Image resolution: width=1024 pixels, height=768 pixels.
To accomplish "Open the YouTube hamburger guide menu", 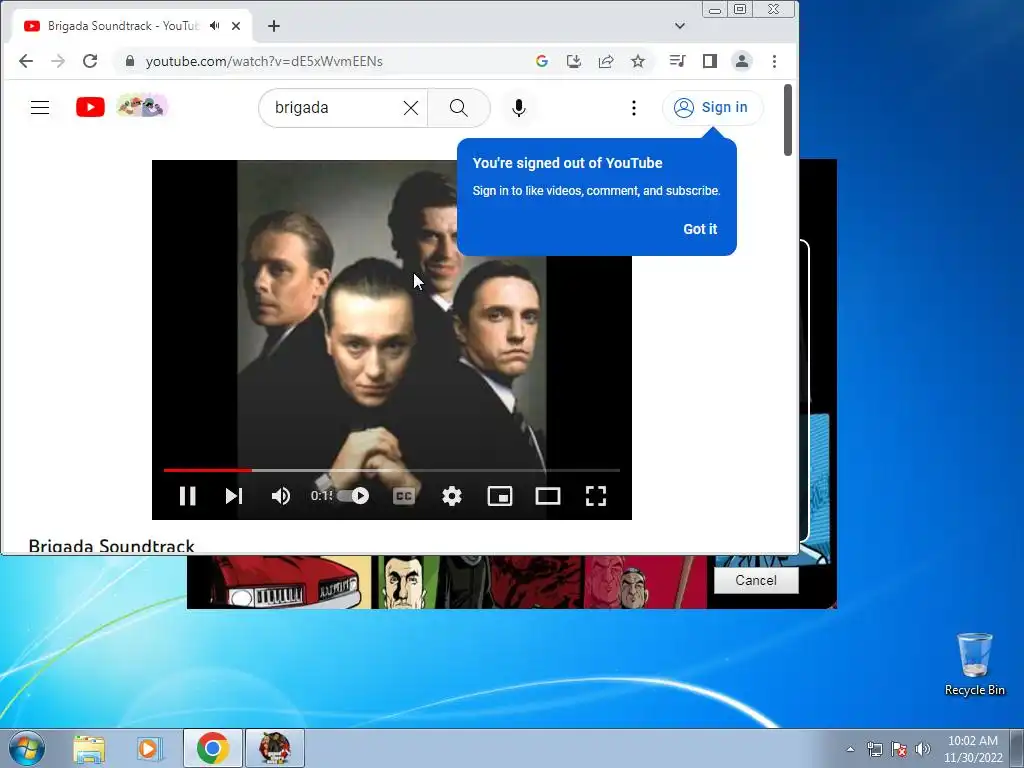I will (x=40, y=107).
